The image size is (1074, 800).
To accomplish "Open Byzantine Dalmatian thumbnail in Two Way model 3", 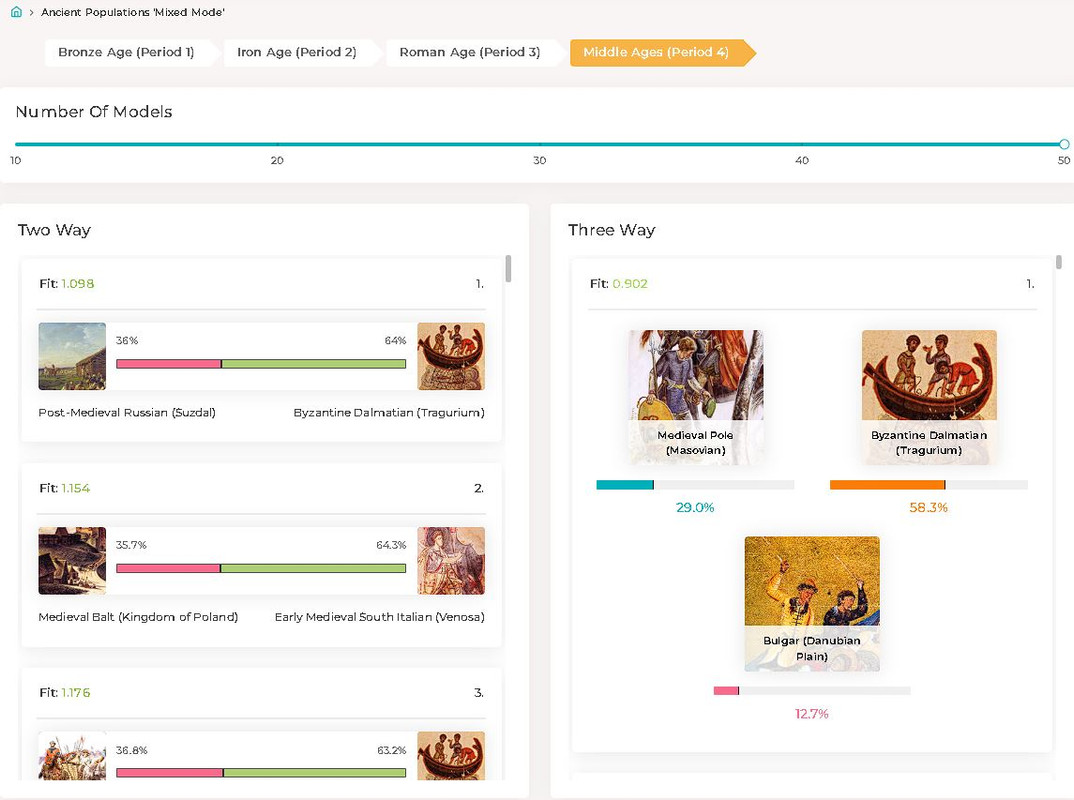I will (451, 755).
